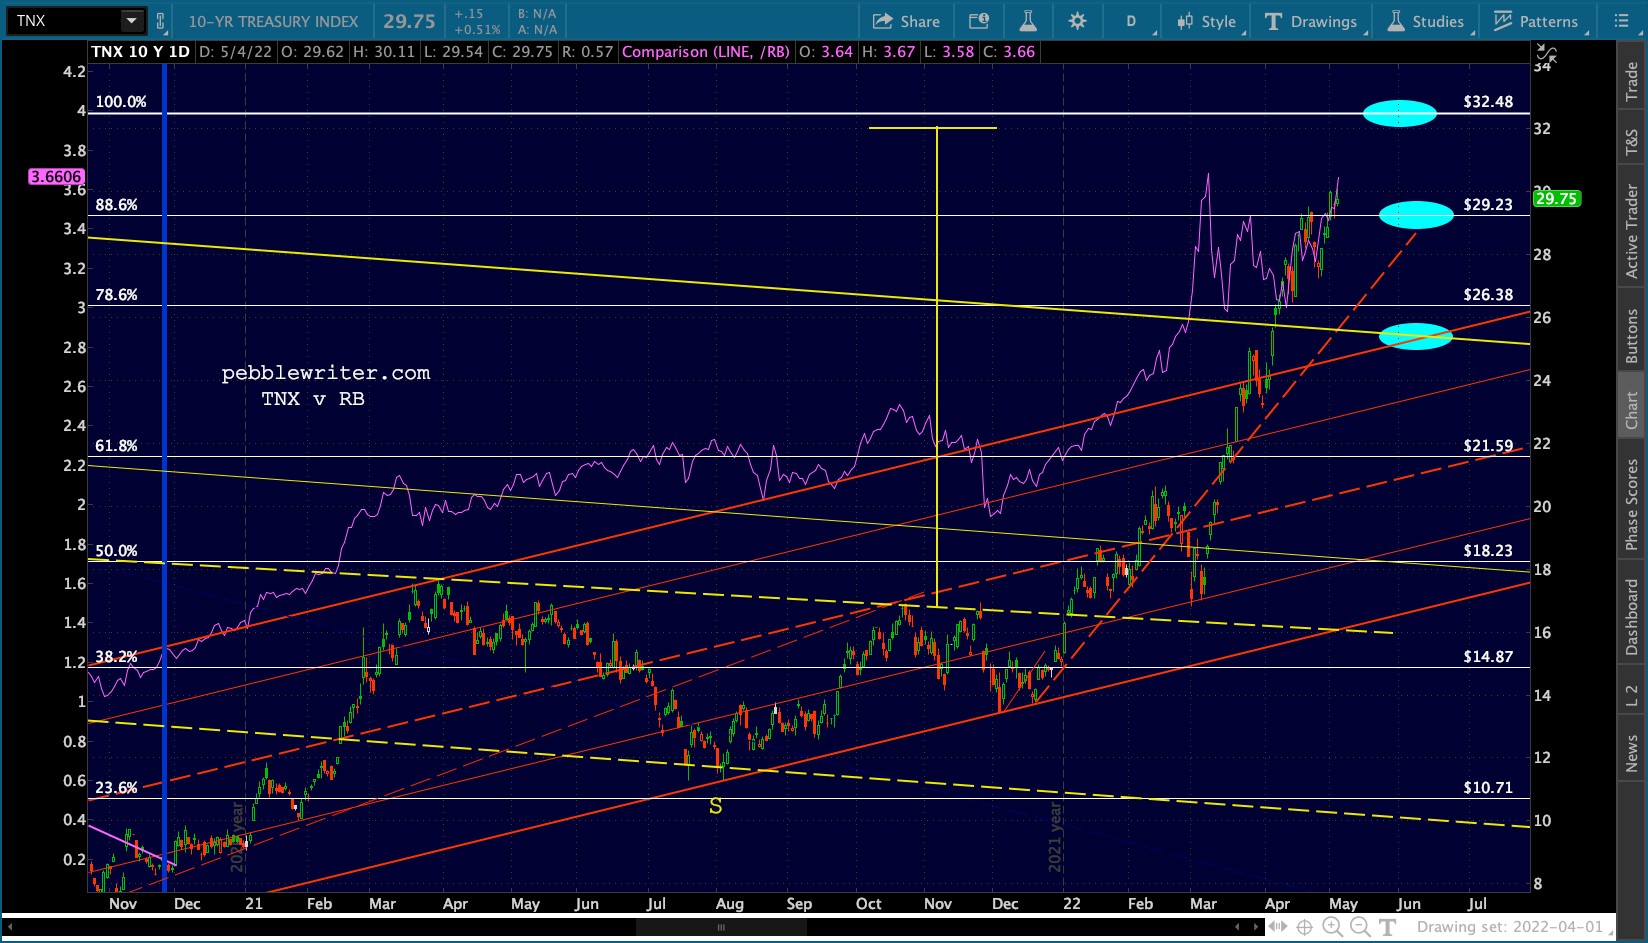
Task: Click the zoom in magnifier
Action: pyautogui.click(x=1333, y=927)
